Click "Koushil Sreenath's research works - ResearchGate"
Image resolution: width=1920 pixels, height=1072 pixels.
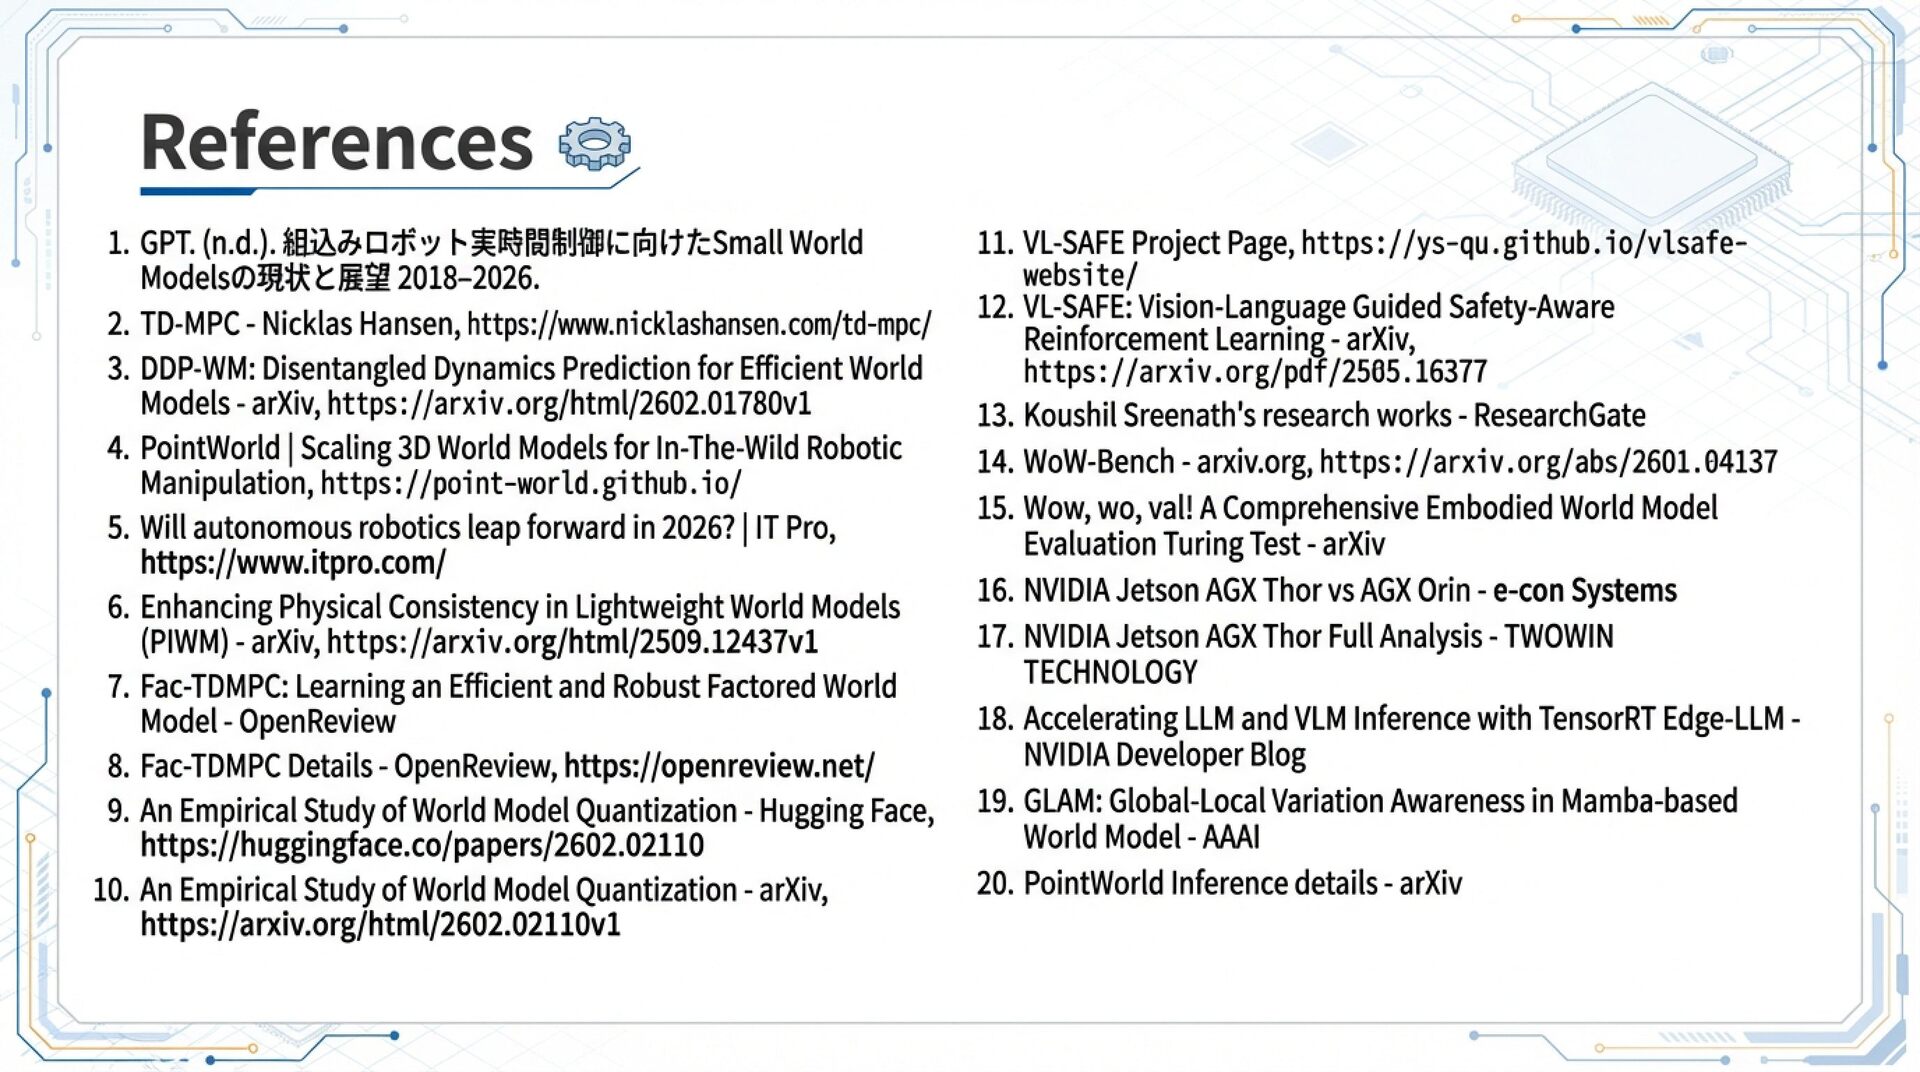click(1334, 415)
